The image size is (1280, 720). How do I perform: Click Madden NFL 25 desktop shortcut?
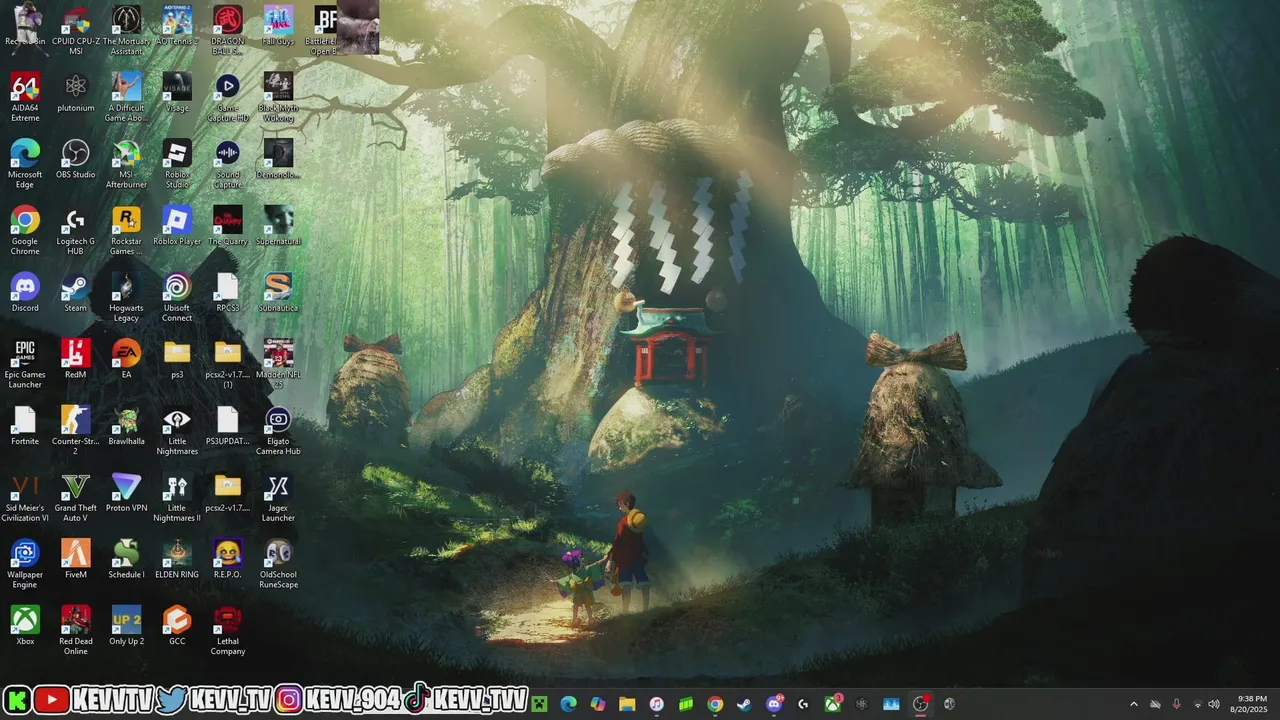278,365
